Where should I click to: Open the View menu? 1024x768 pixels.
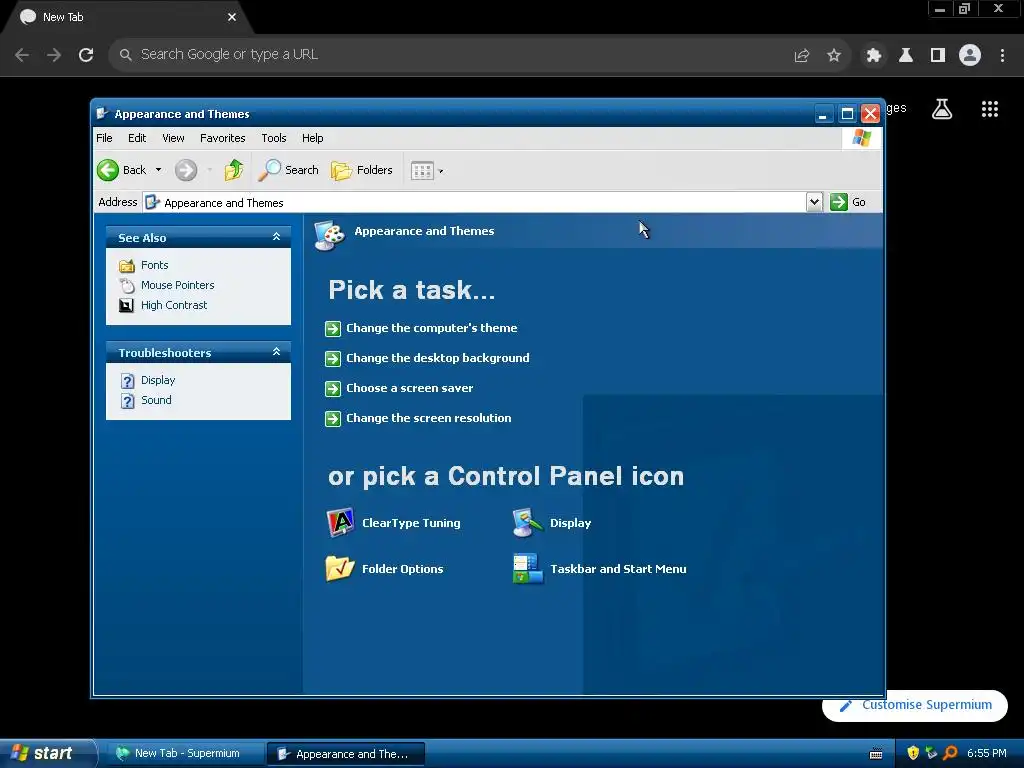[173, 138]
